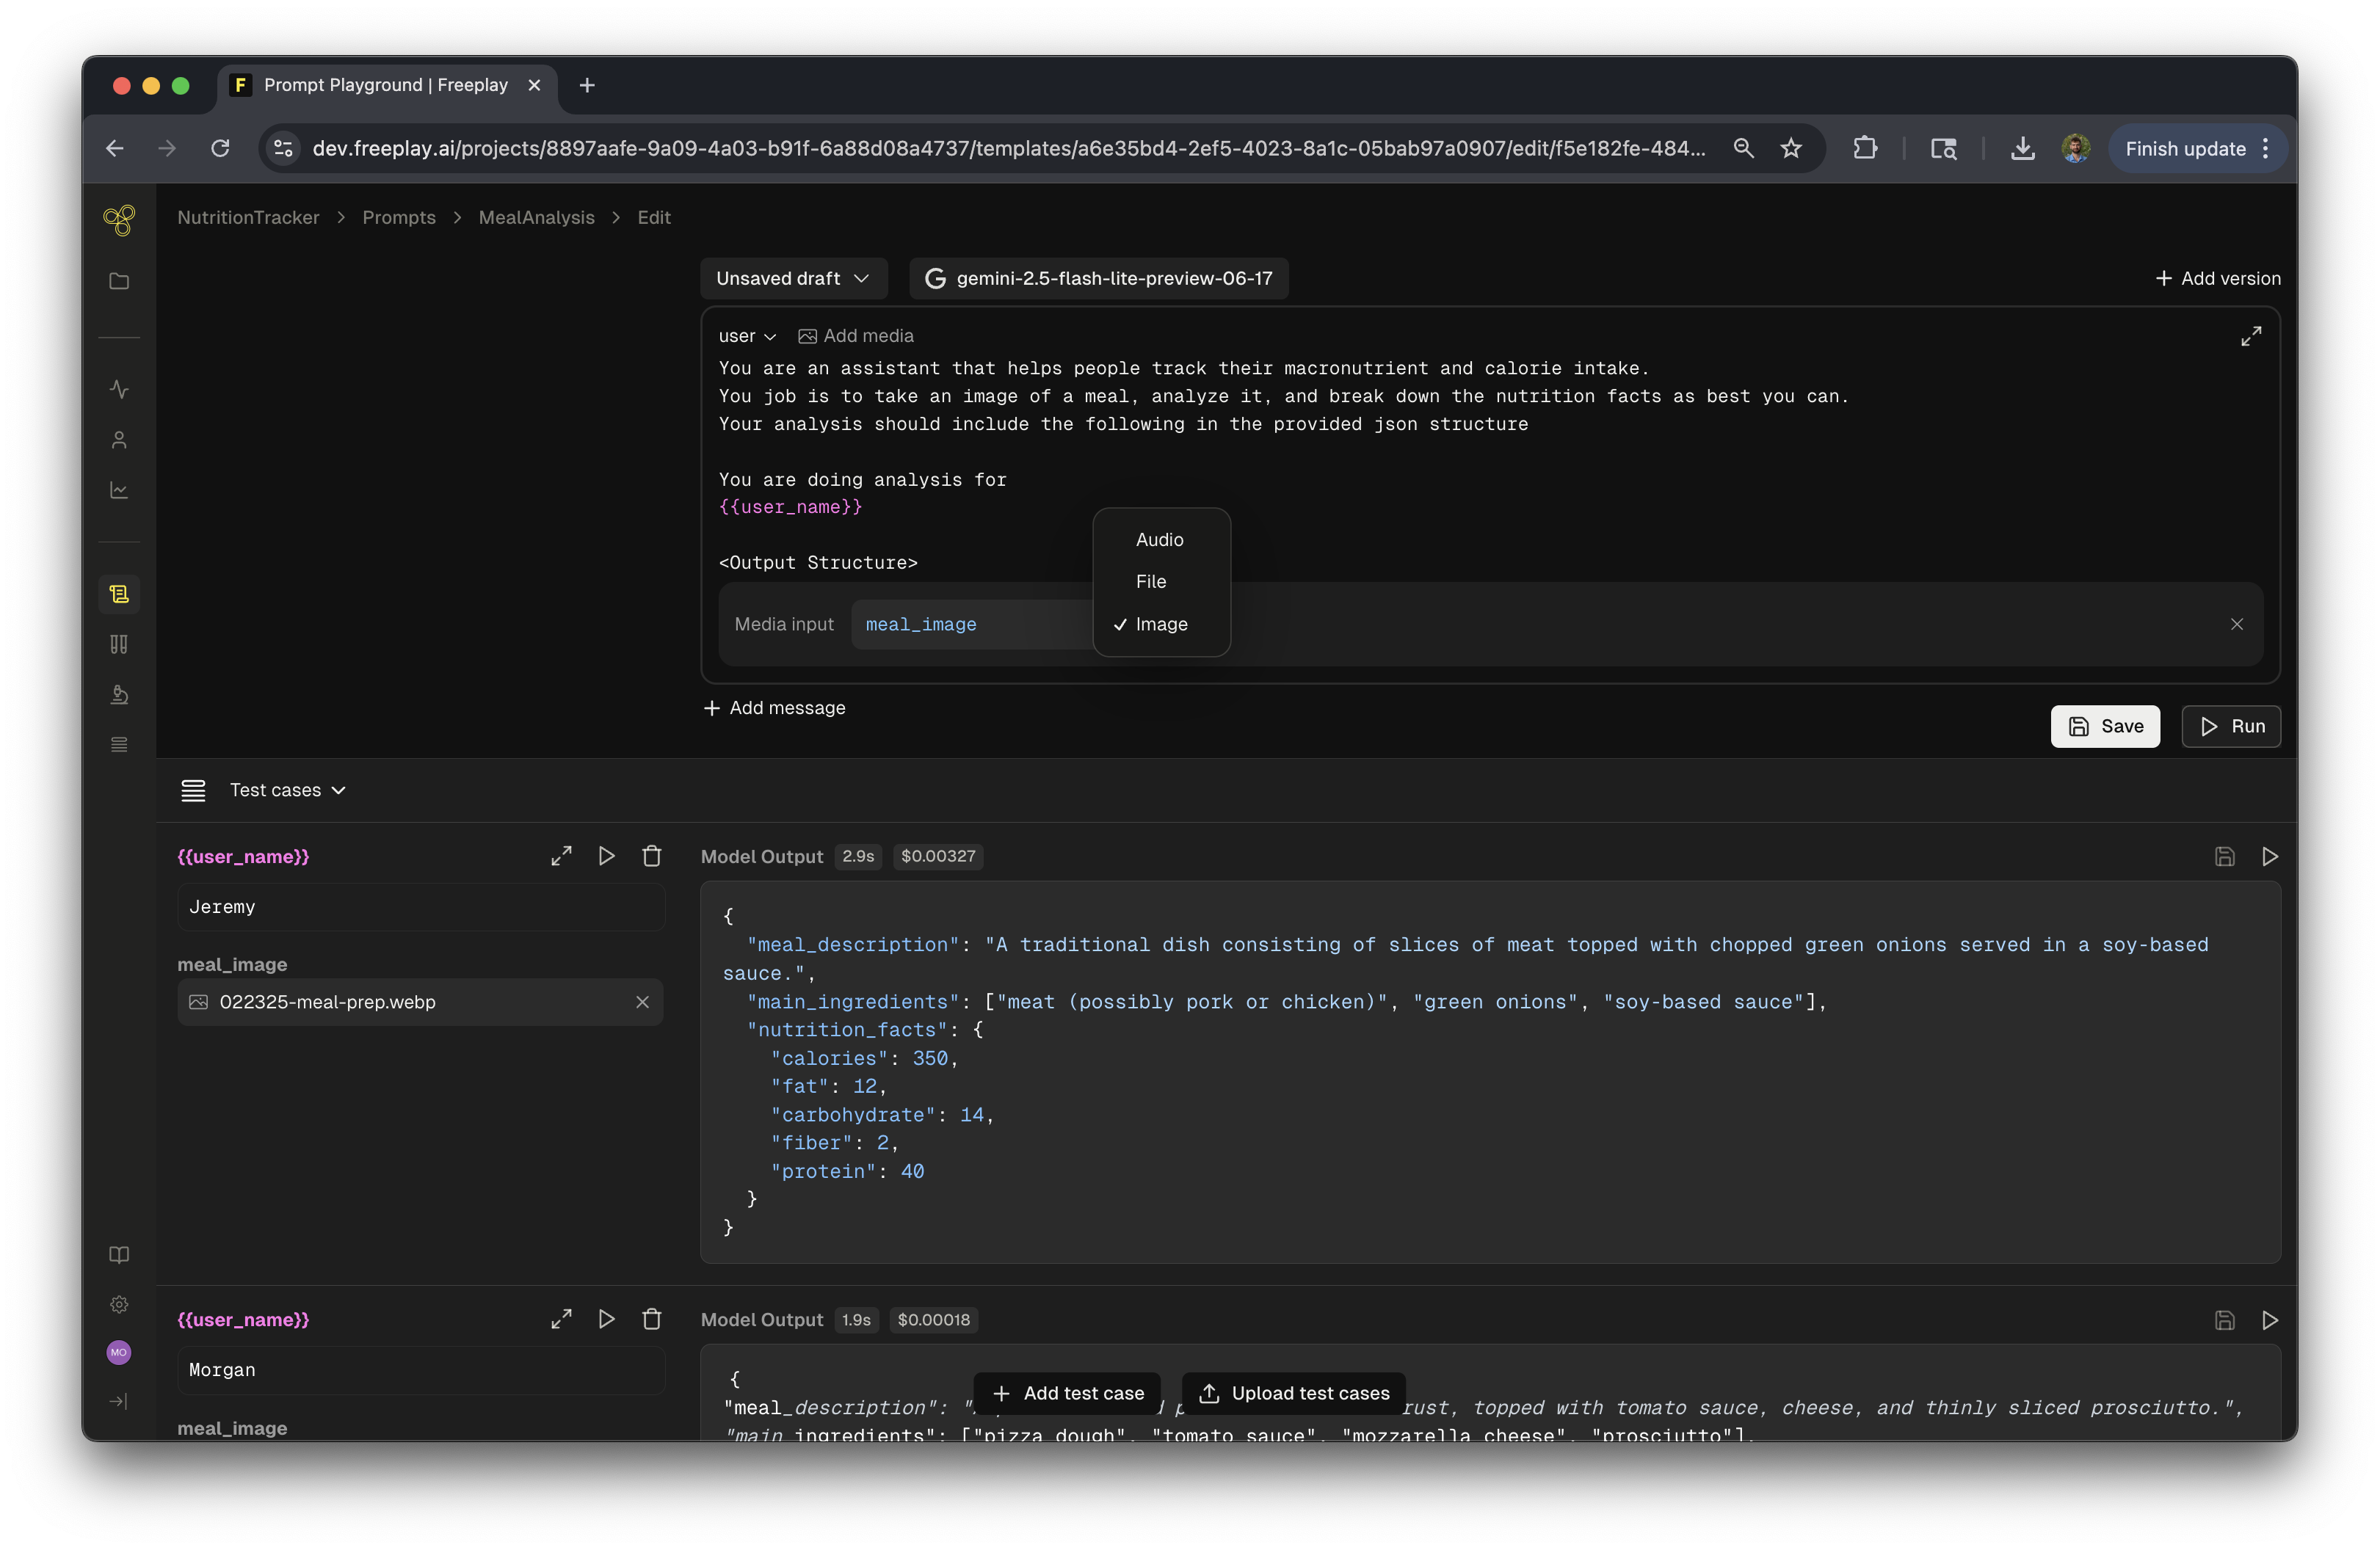Expand the prompt editor to fullscreen
Screen dimensions: 2380x1550
click(x=2250, y=336)
